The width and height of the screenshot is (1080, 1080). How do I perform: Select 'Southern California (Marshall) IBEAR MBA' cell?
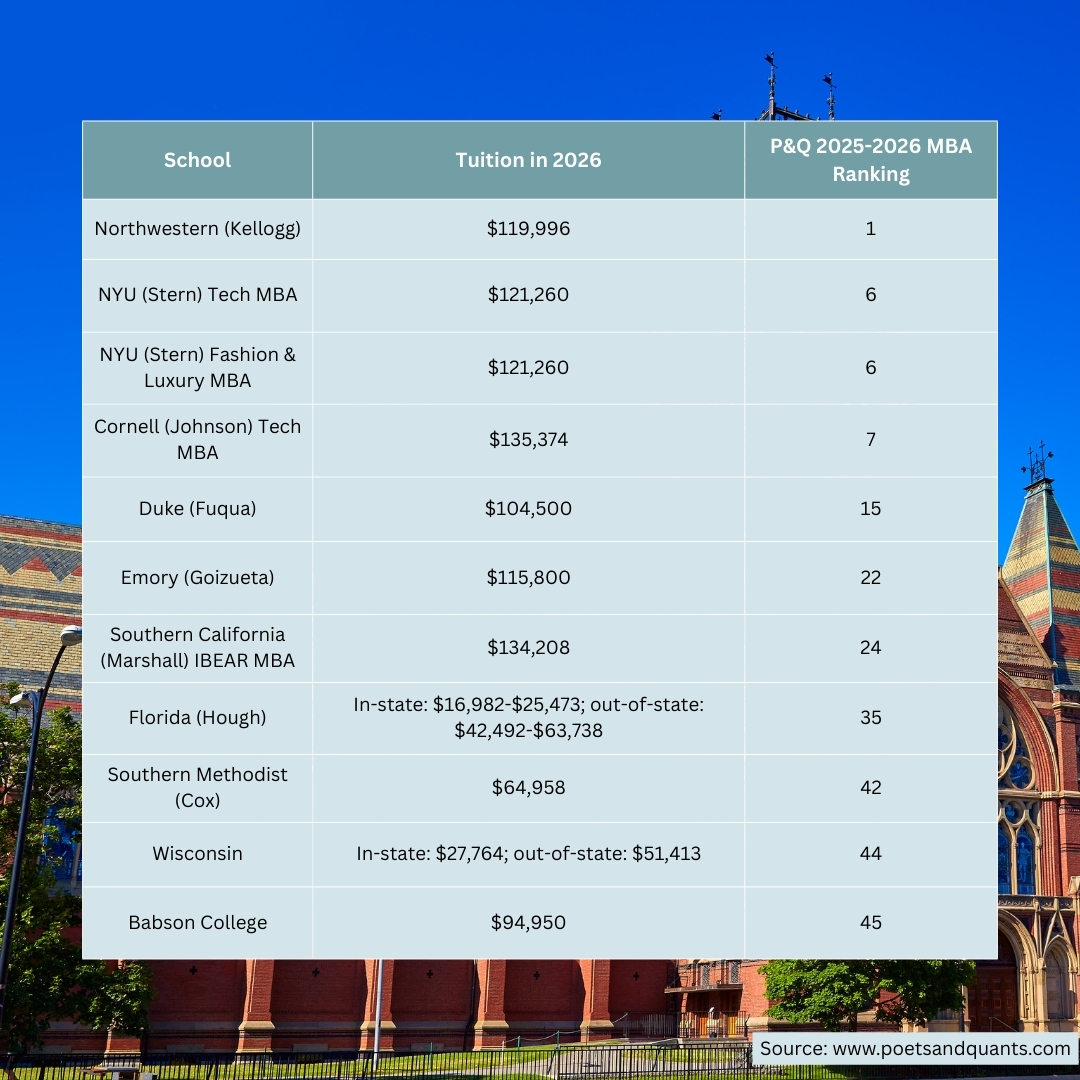coord(197,647)
